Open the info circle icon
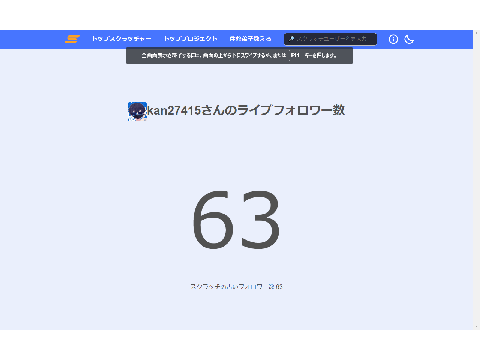 pos(393,39)
